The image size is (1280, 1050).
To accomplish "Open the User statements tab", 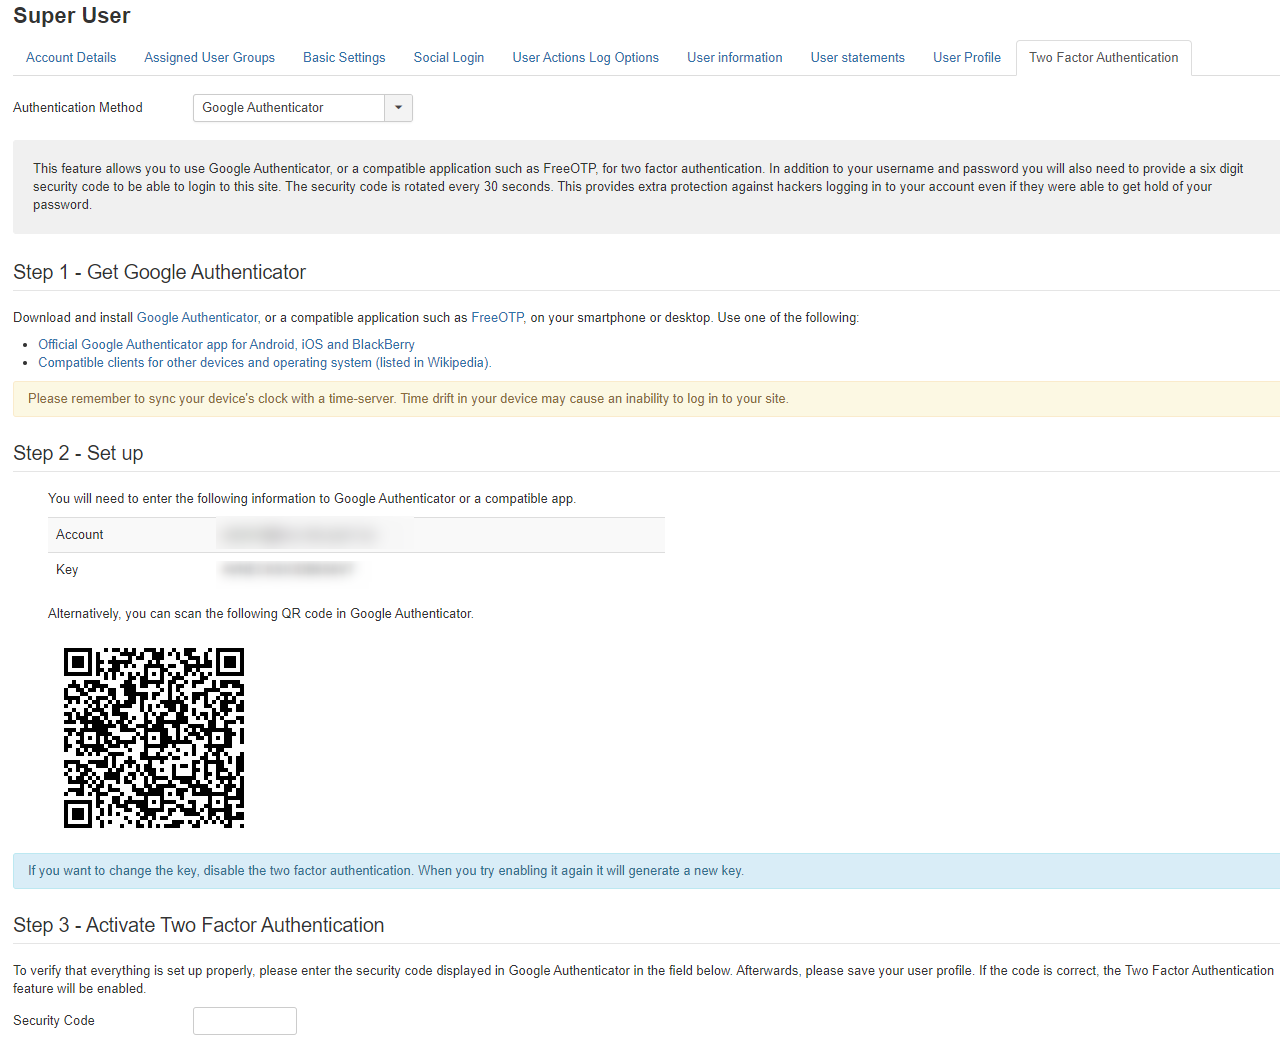I will pos(857,57).
